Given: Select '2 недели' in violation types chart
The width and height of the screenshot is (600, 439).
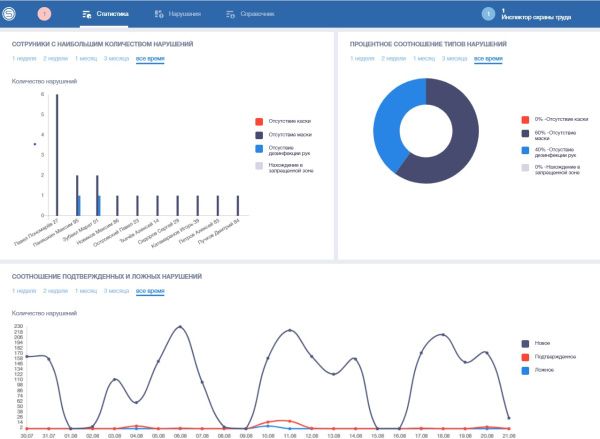Looking at the screenshot, I should point(392,59).
